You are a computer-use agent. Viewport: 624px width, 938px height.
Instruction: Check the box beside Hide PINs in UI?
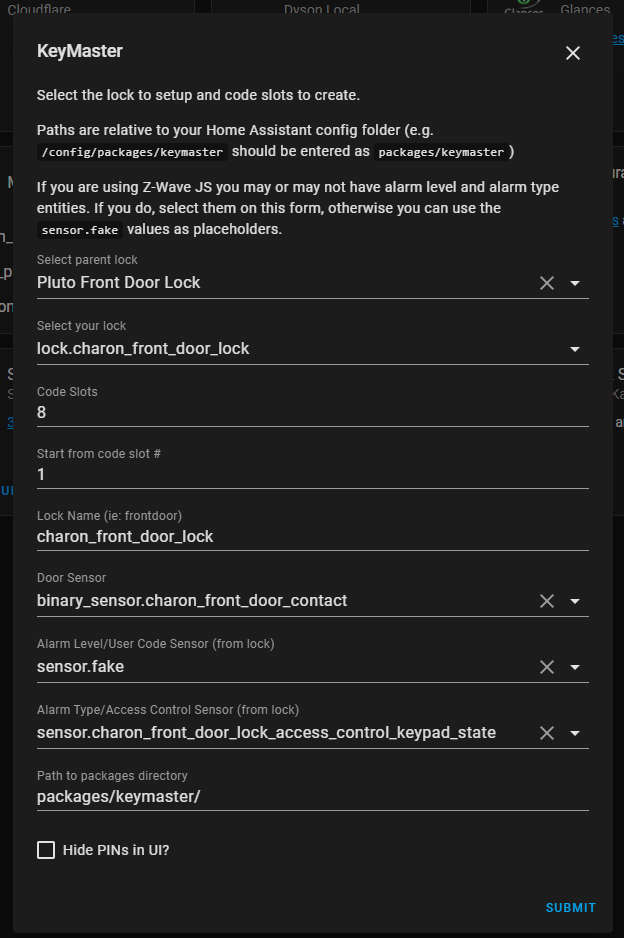pos(45,849)
